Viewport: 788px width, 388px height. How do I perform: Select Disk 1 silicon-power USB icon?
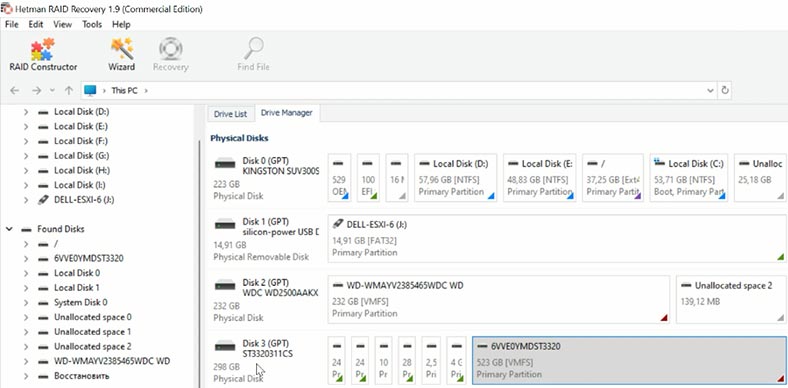pos(225,224)
